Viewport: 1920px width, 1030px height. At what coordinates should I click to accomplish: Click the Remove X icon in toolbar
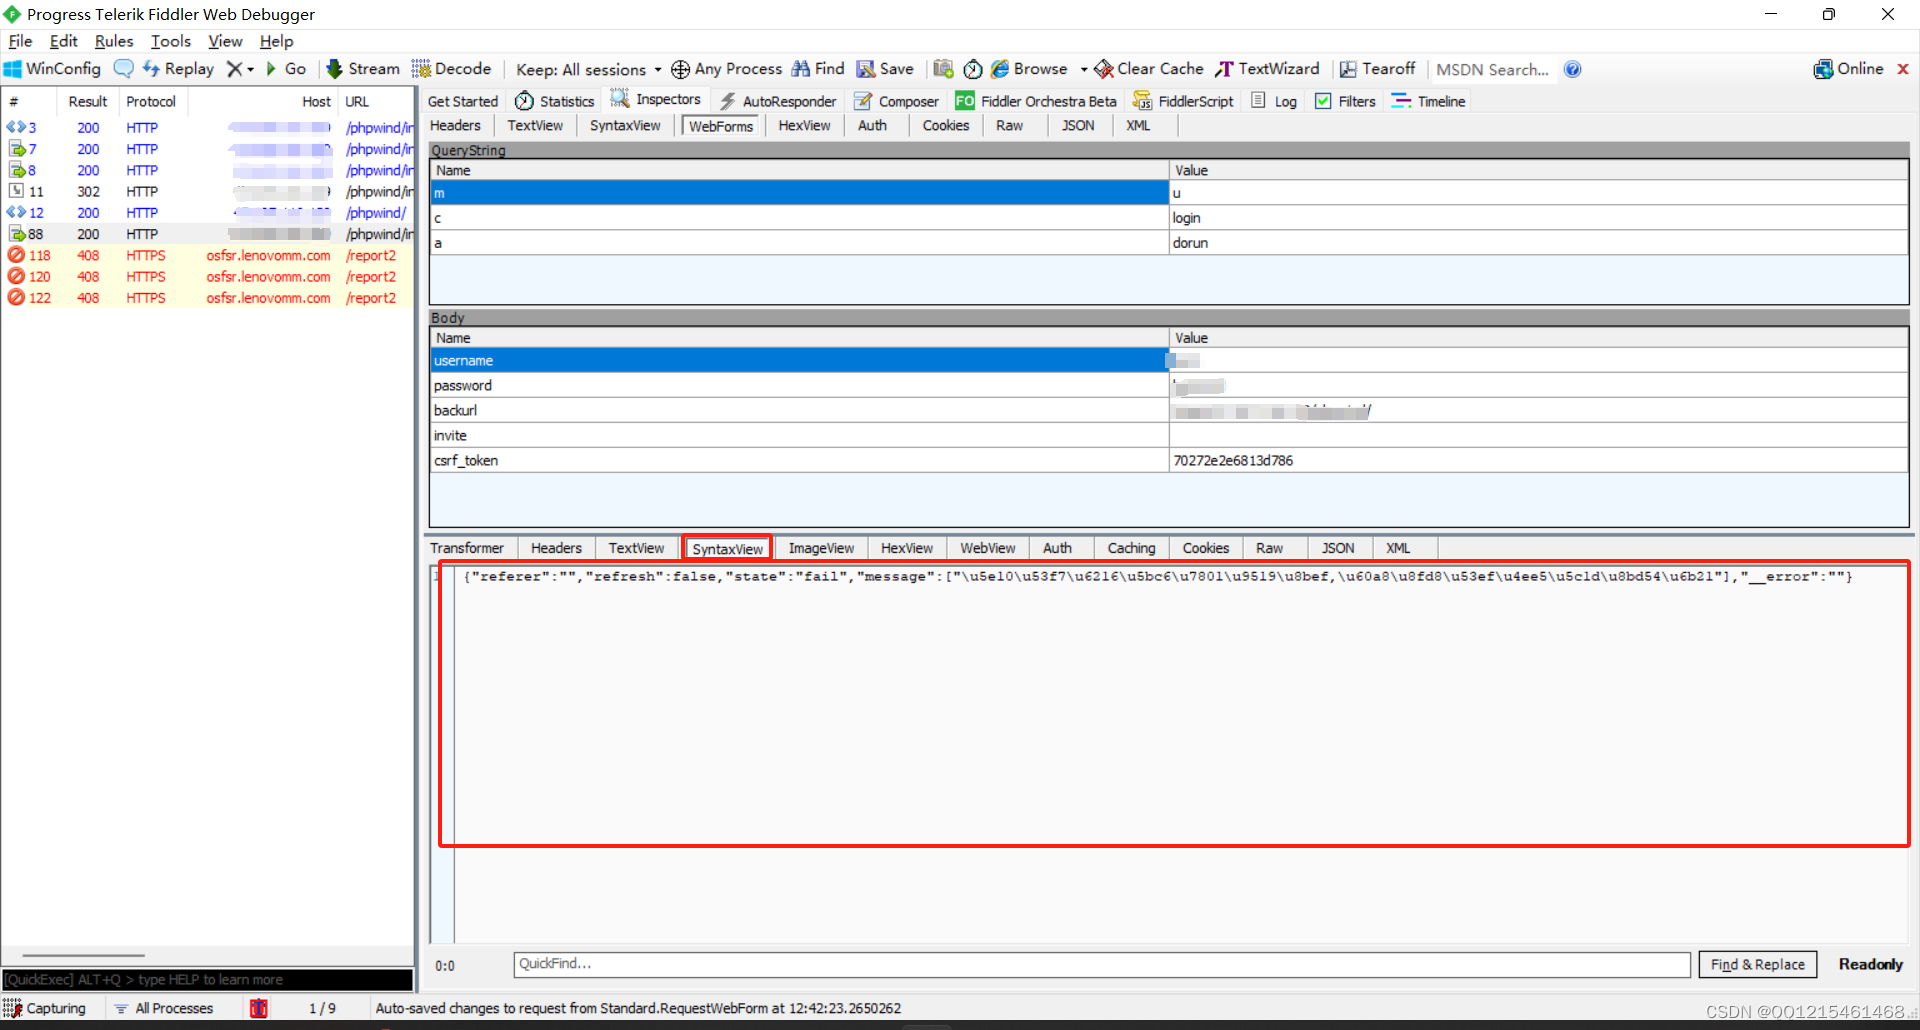click(x=234, y=69)
